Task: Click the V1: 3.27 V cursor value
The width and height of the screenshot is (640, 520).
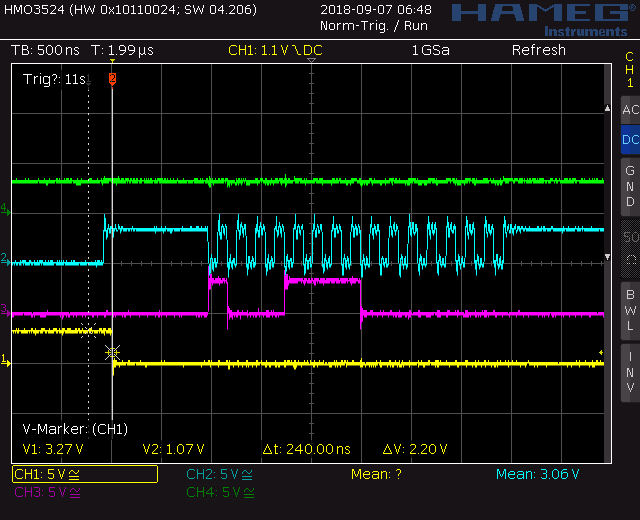Action: (53, 449)
